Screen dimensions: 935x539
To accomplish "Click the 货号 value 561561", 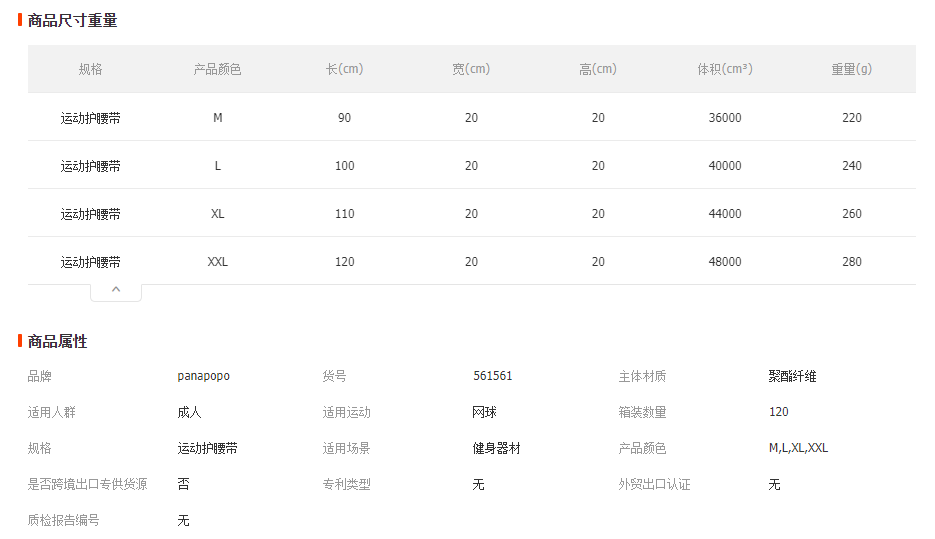I will (x=493, y=376).
